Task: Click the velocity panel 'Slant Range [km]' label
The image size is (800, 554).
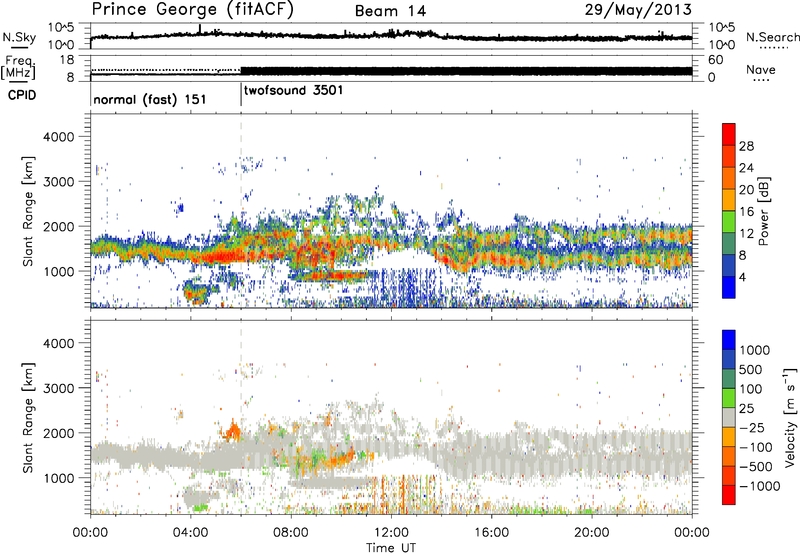Action: coord(28,417)
